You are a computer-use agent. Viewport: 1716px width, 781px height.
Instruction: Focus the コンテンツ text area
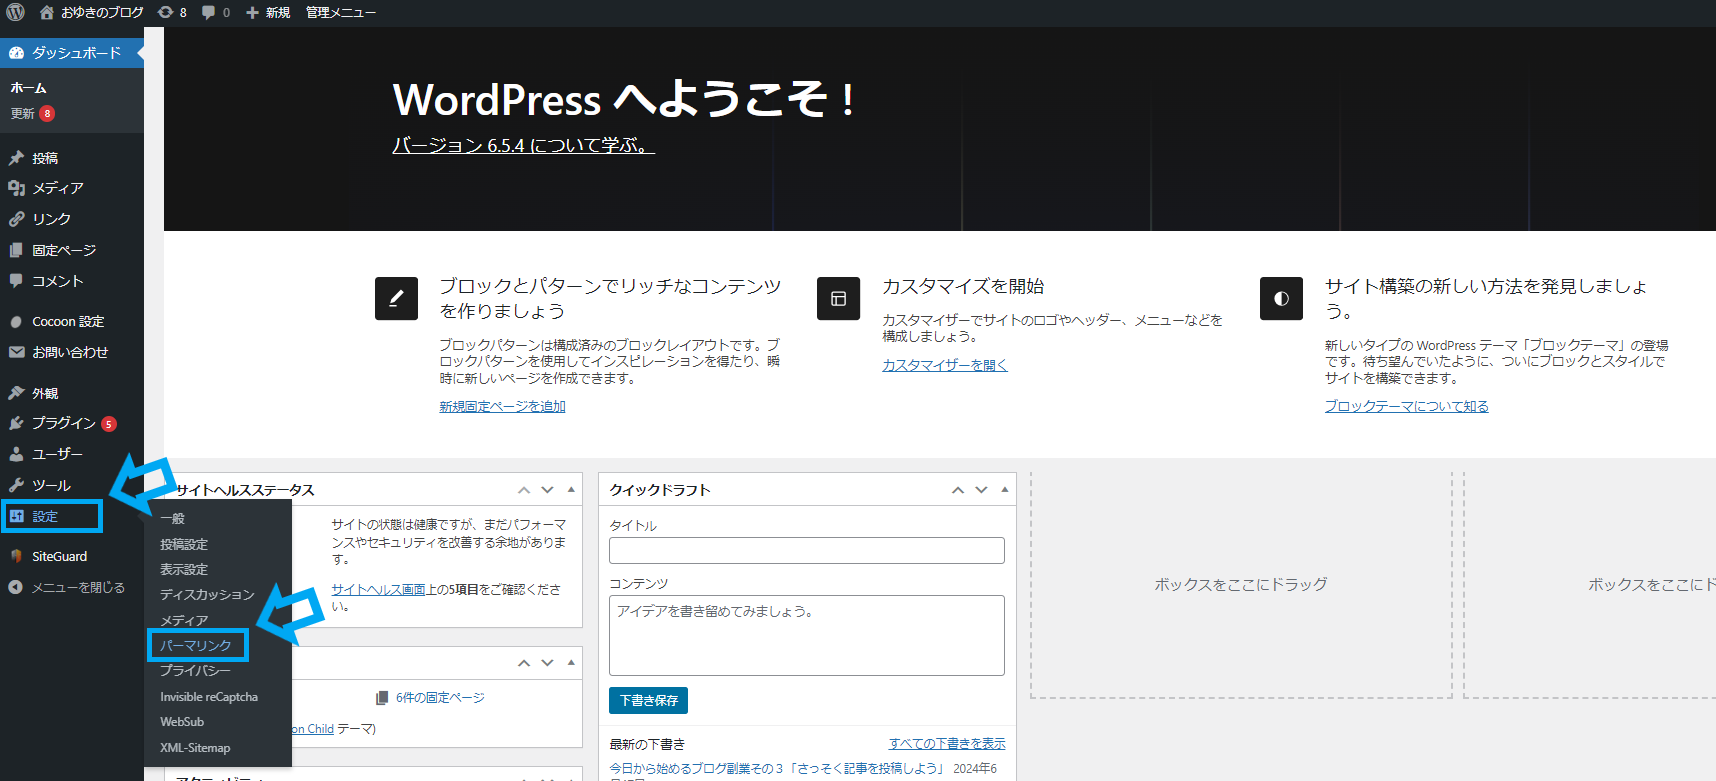pyautogui.click(x=807, y=636)
